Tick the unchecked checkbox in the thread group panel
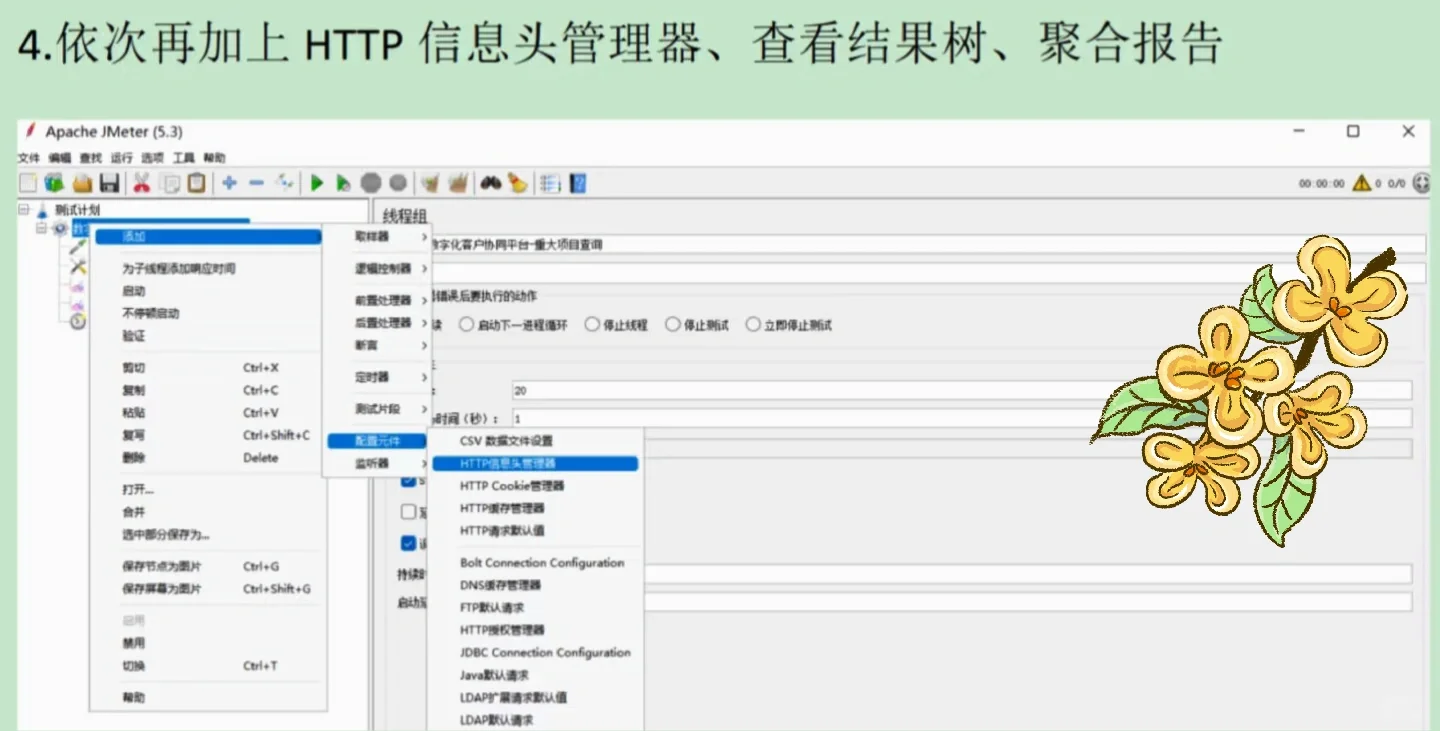The width and height of the screenshot is (1440, 731). pyautogui.click(x=408, y=512)
